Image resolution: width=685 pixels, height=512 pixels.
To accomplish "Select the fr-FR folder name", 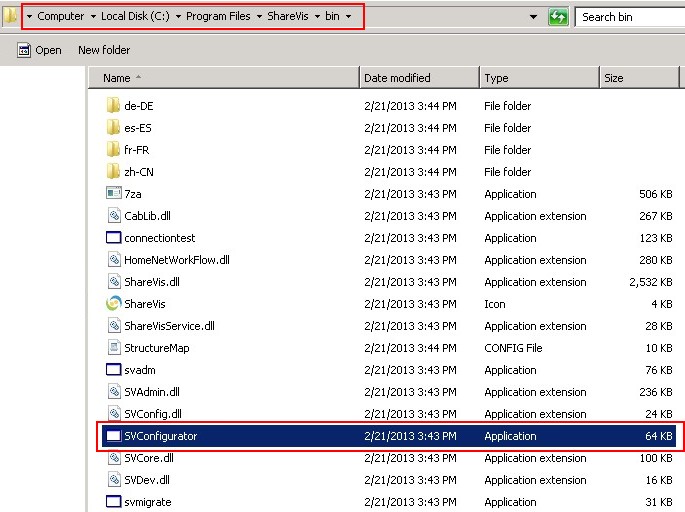I will 136,150.
